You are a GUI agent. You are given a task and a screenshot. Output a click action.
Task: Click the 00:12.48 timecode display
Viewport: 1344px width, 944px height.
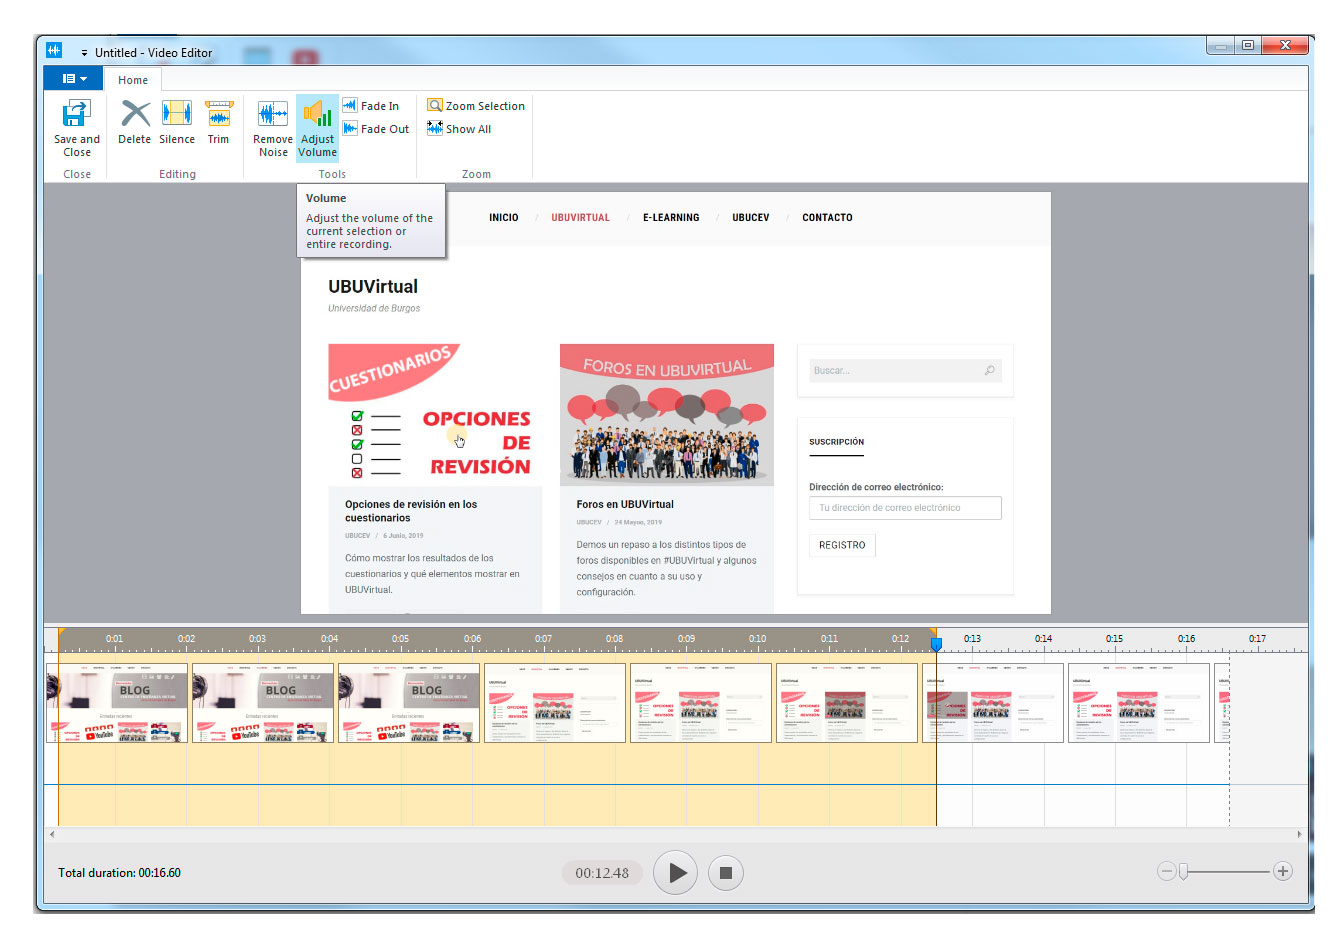click(x=602, y=873)
